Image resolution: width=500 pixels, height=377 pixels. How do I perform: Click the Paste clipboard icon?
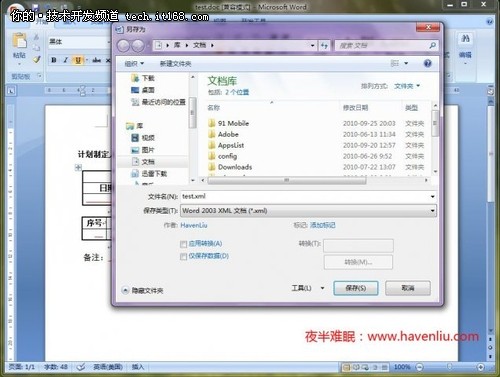pyautogui.click(x=19, y=41)
